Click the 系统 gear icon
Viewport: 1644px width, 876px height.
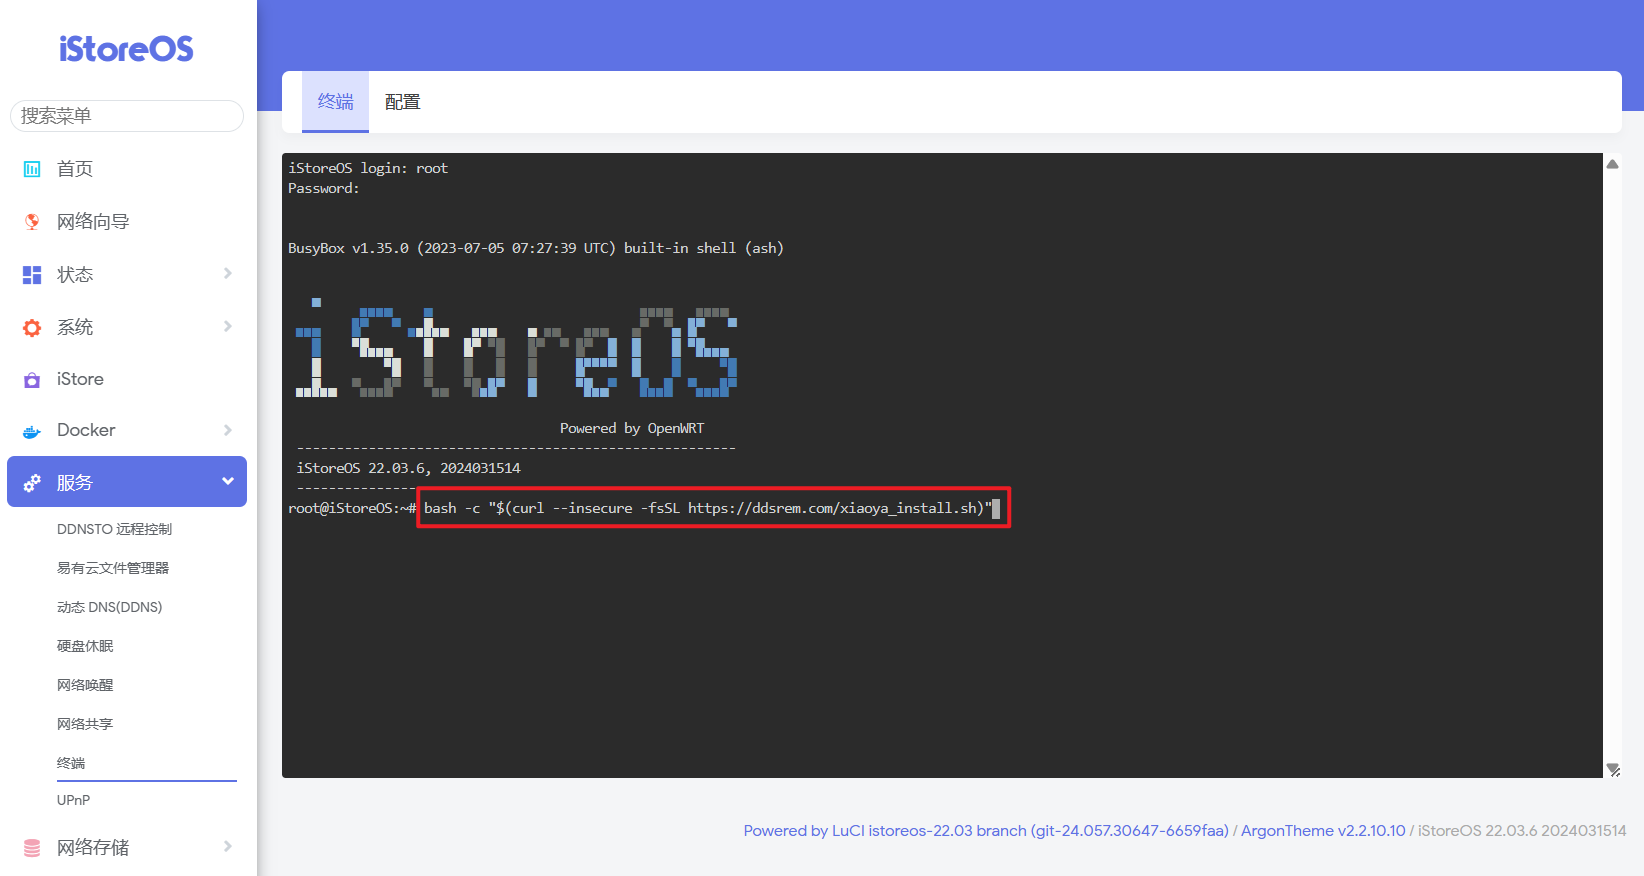(x=32, y=328)
